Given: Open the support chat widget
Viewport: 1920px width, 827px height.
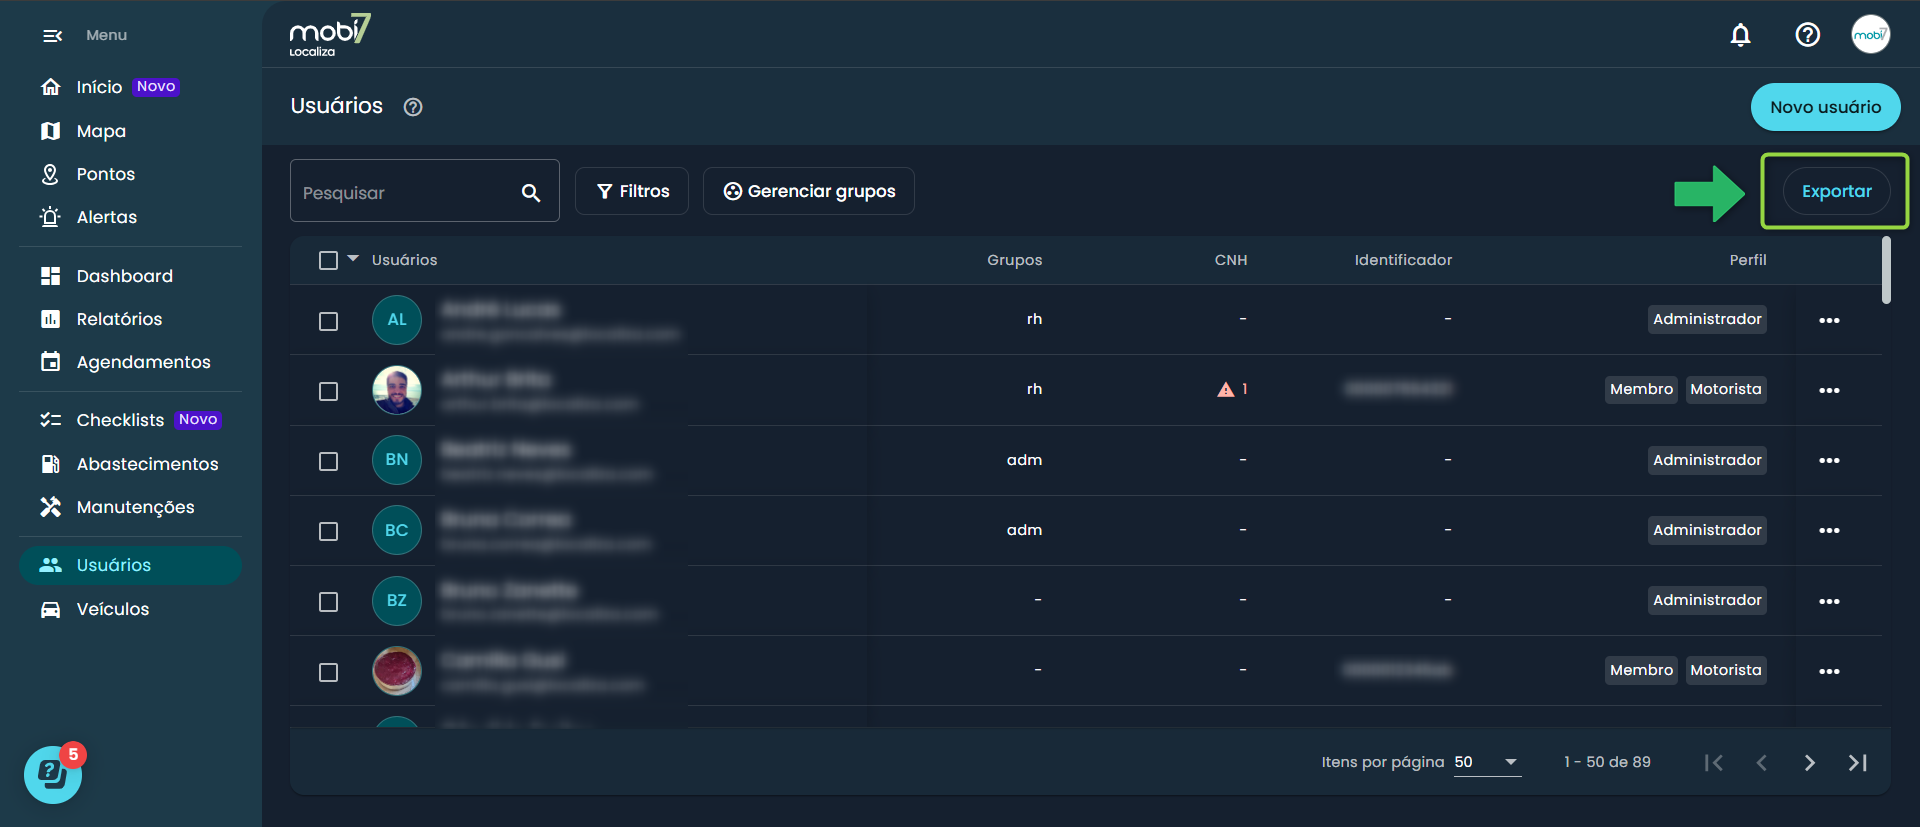Looking at the screenshot, I should click(x=52, y=774).
